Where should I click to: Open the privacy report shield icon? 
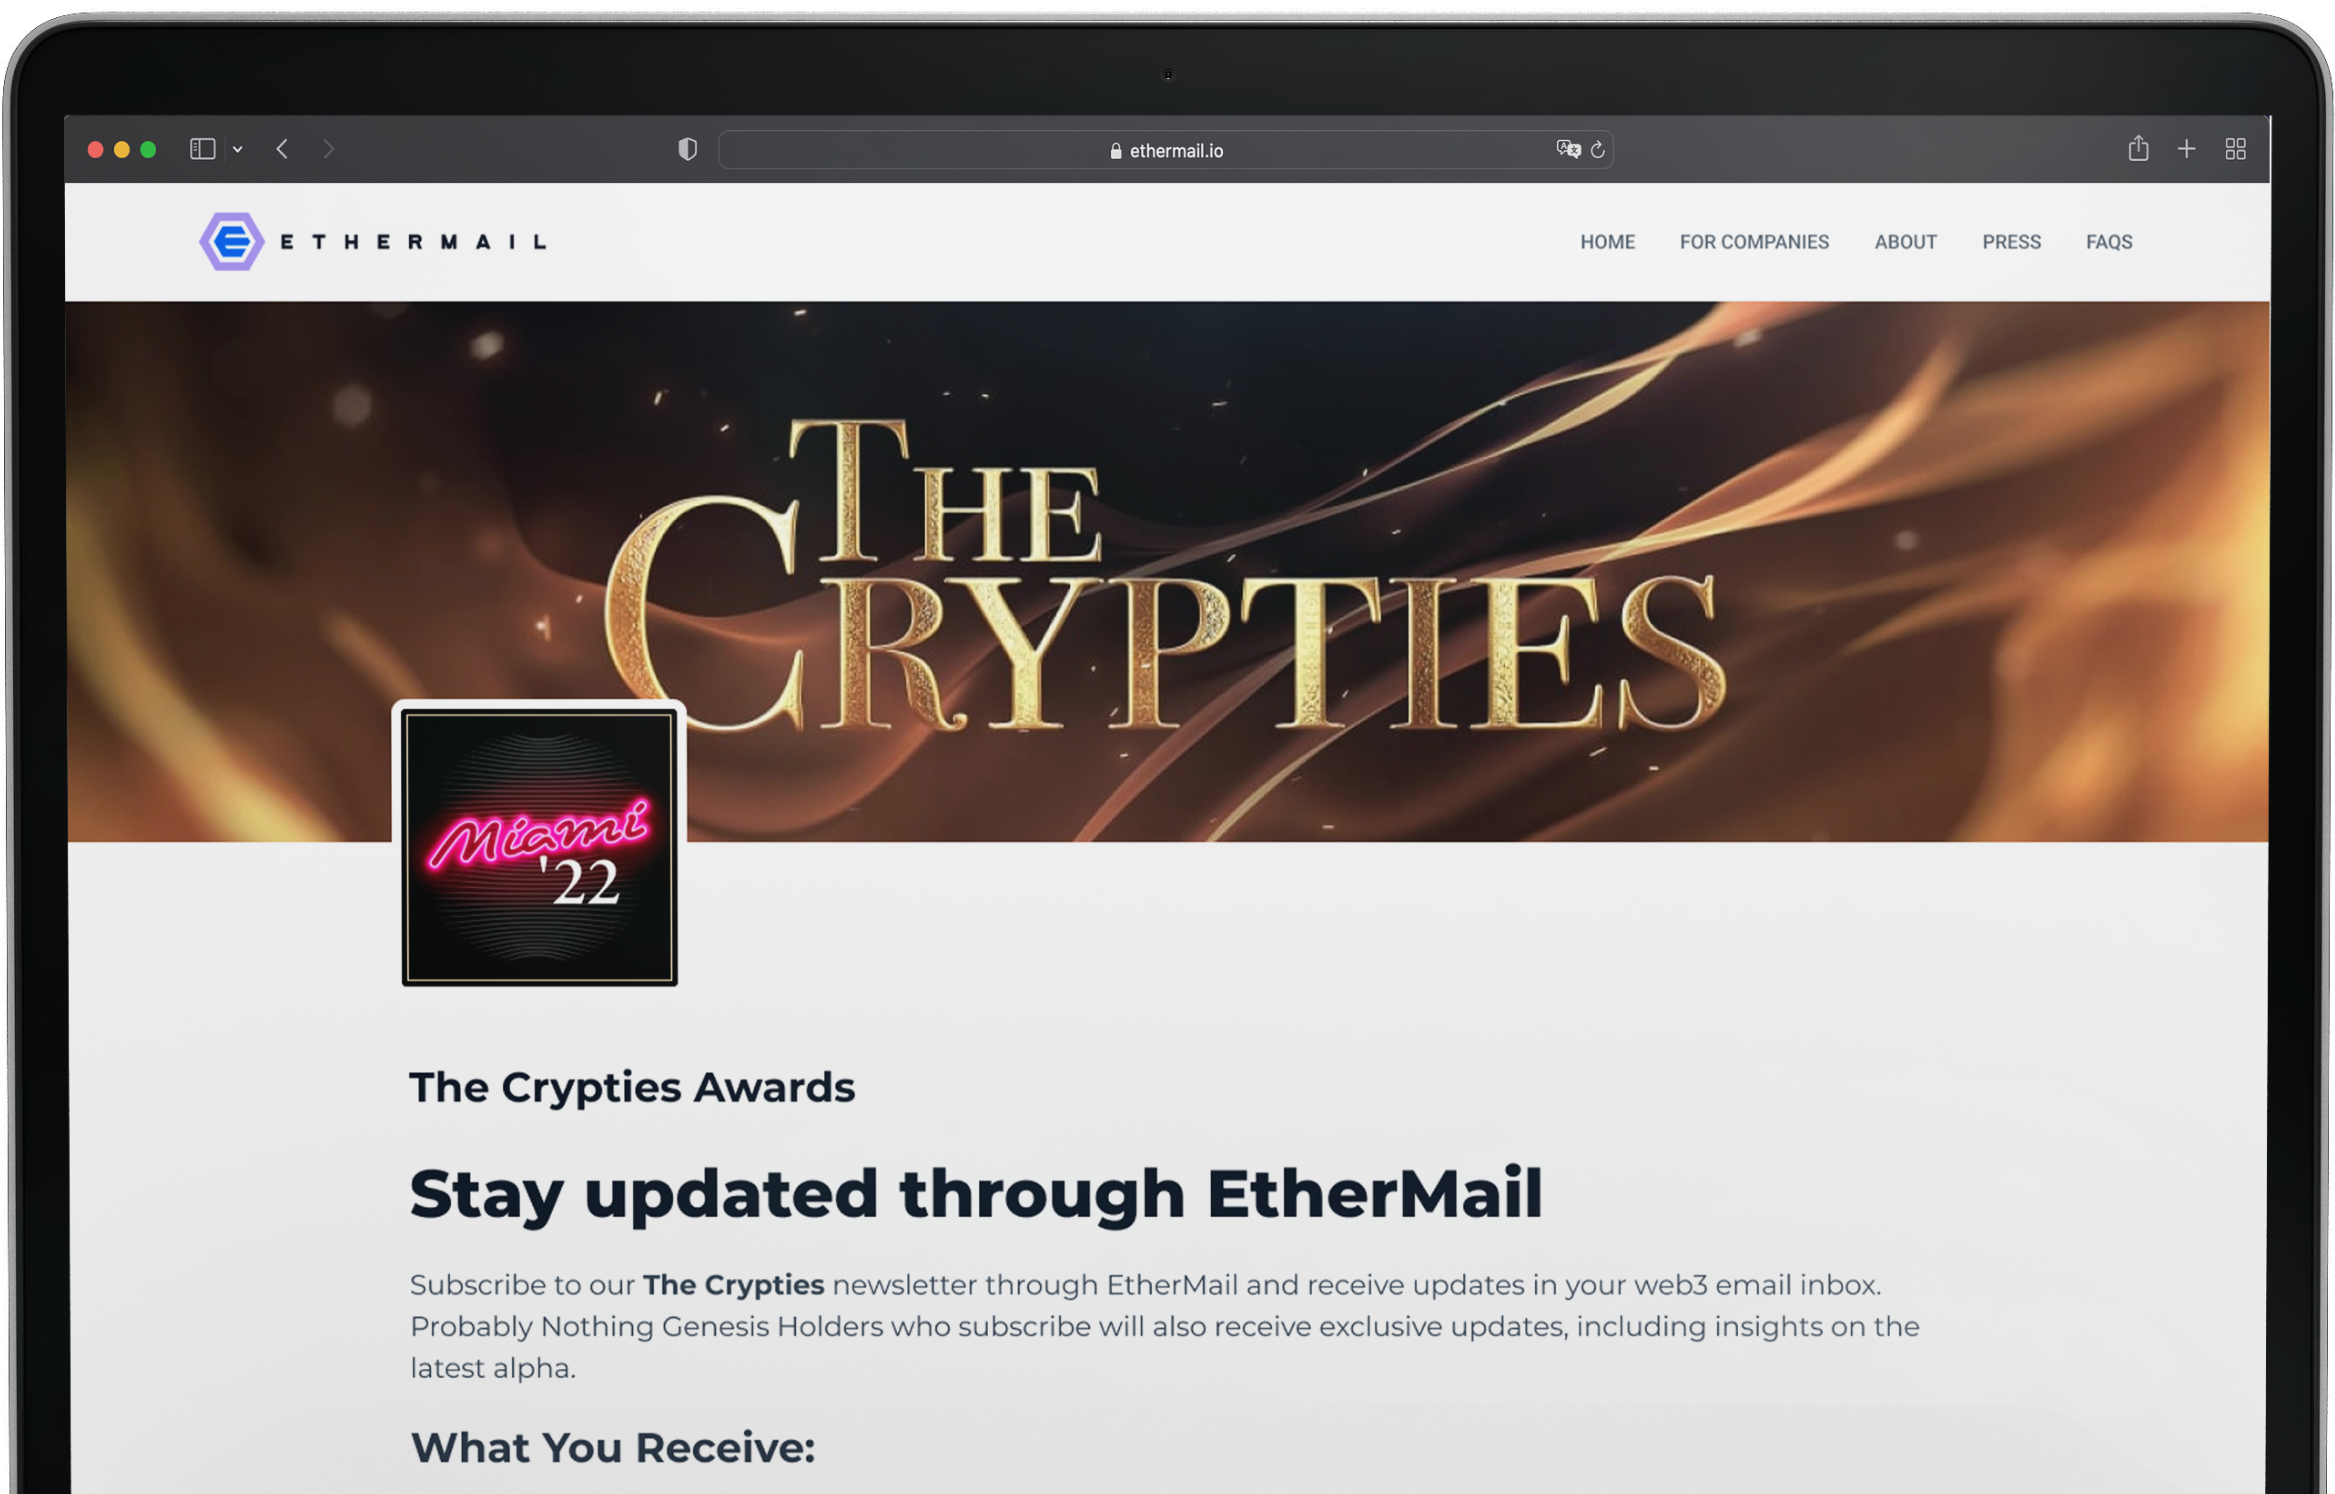point(687,149)
